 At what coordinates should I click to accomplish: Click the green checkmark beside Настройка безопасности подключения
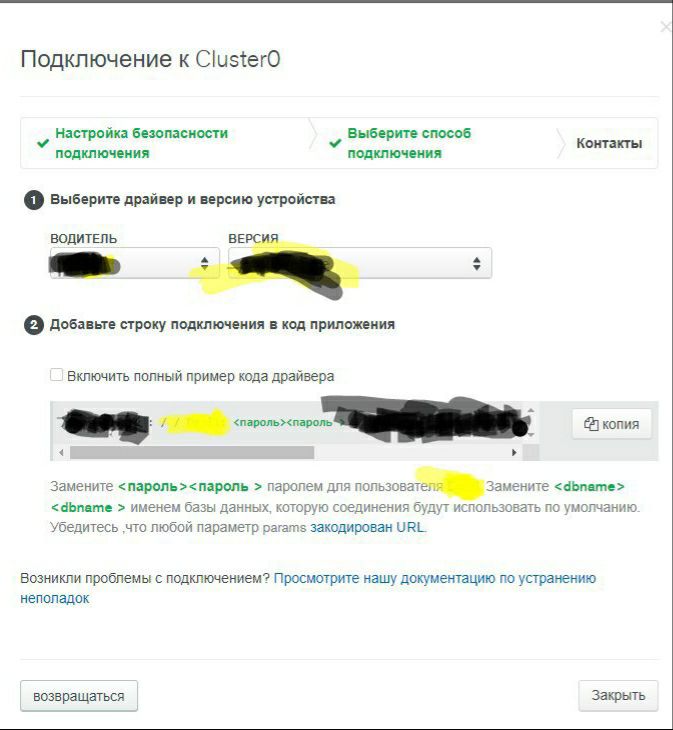point(43,142)
